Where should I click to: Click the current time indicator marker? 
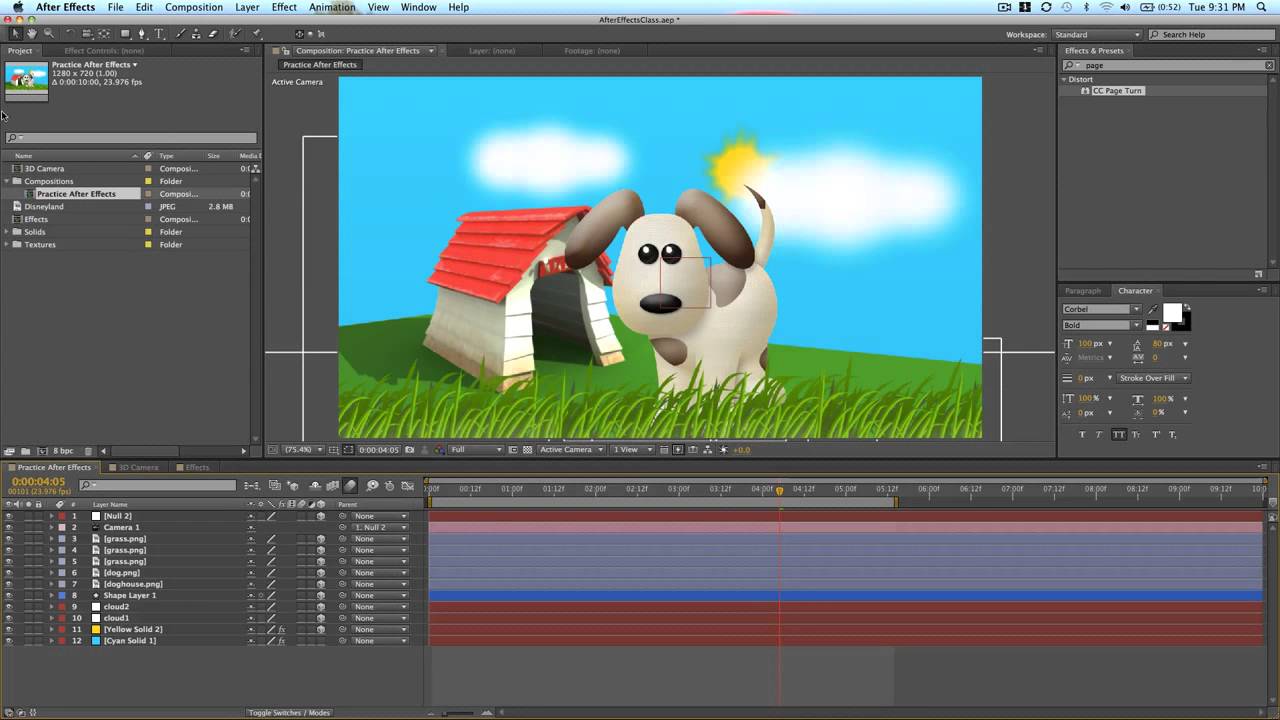click(x=780, y=490)
